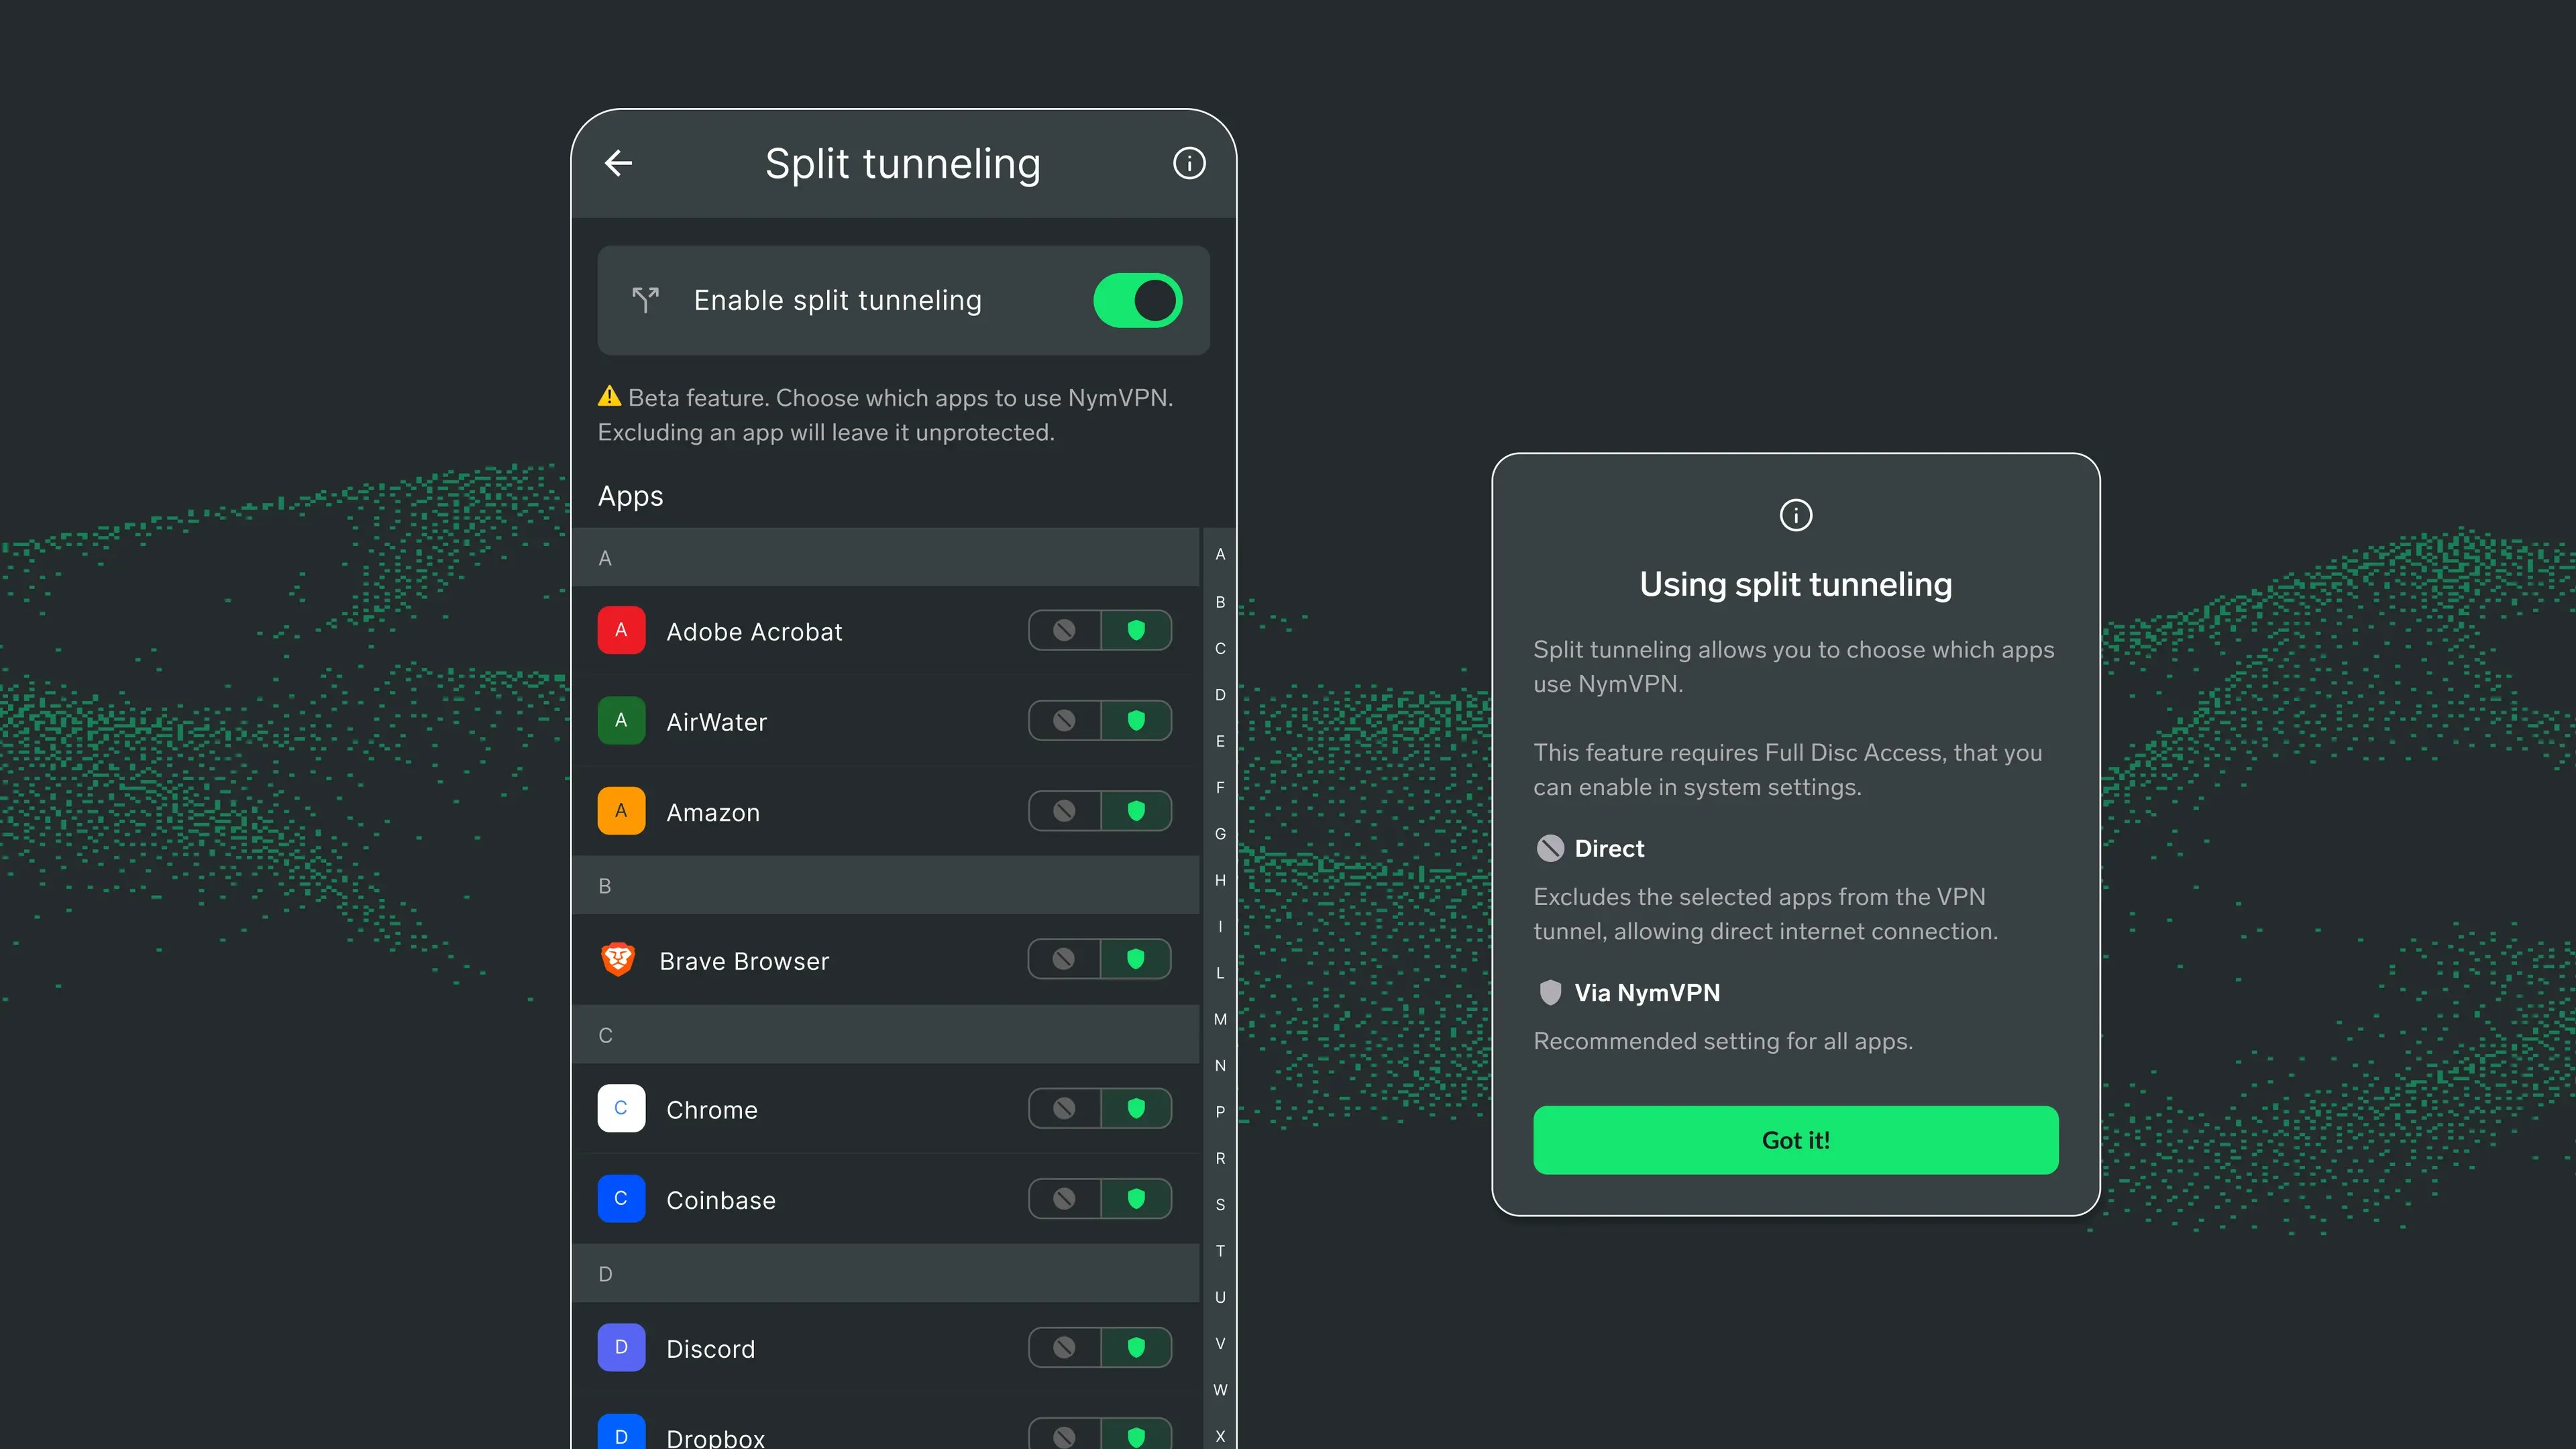
Task: Jump to letter B in the alphabet index
Action: [1220, 602]
